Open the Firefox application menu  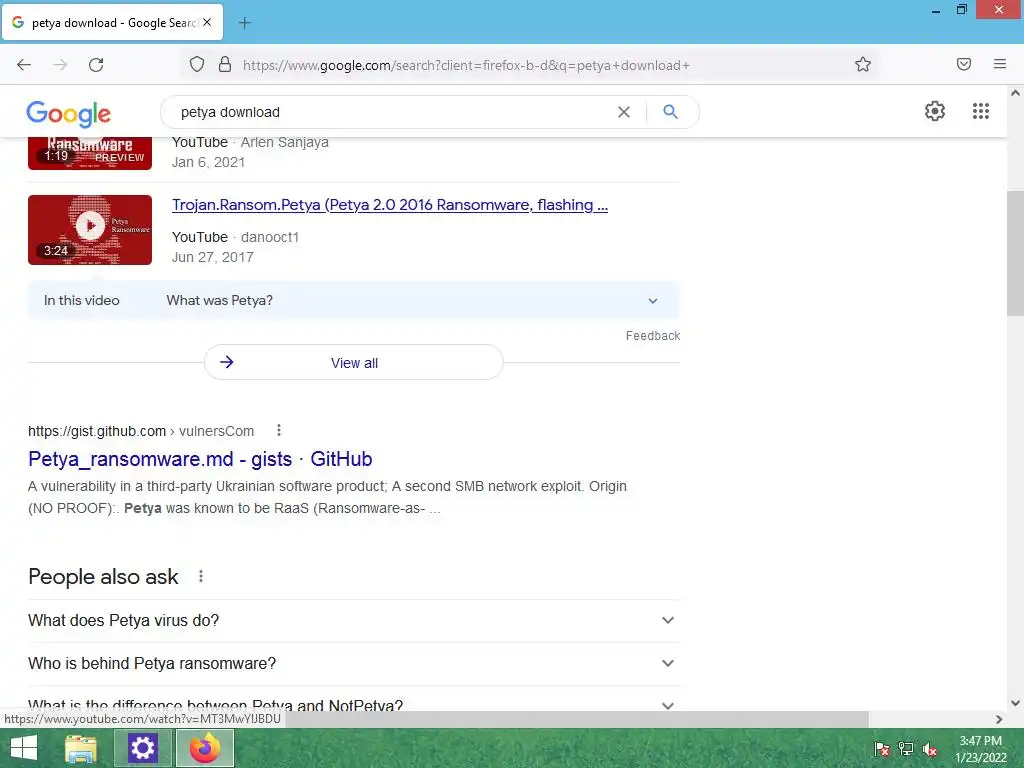pyautogui.click(x=999, y=64)
